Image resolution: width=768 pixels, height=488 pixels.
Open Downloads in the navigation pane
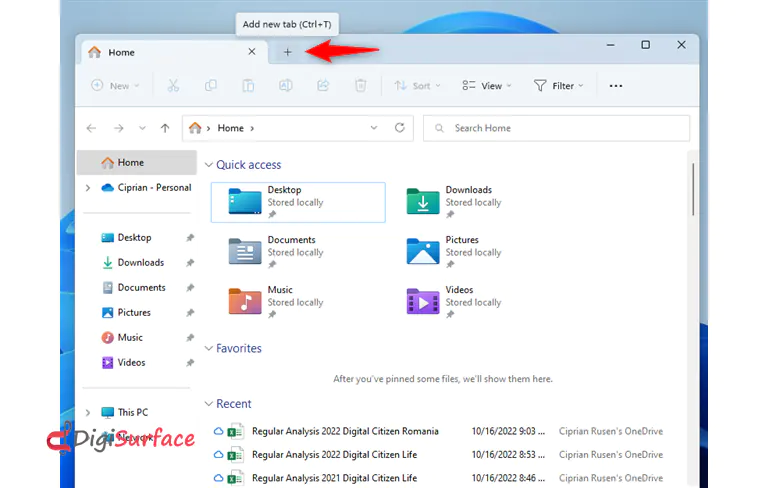click(133, 263)
